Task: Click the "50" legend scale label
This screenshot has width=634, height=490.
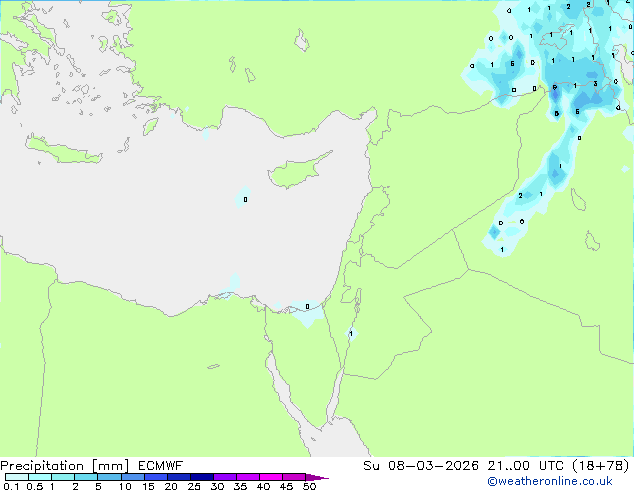Action: point(309,486)
